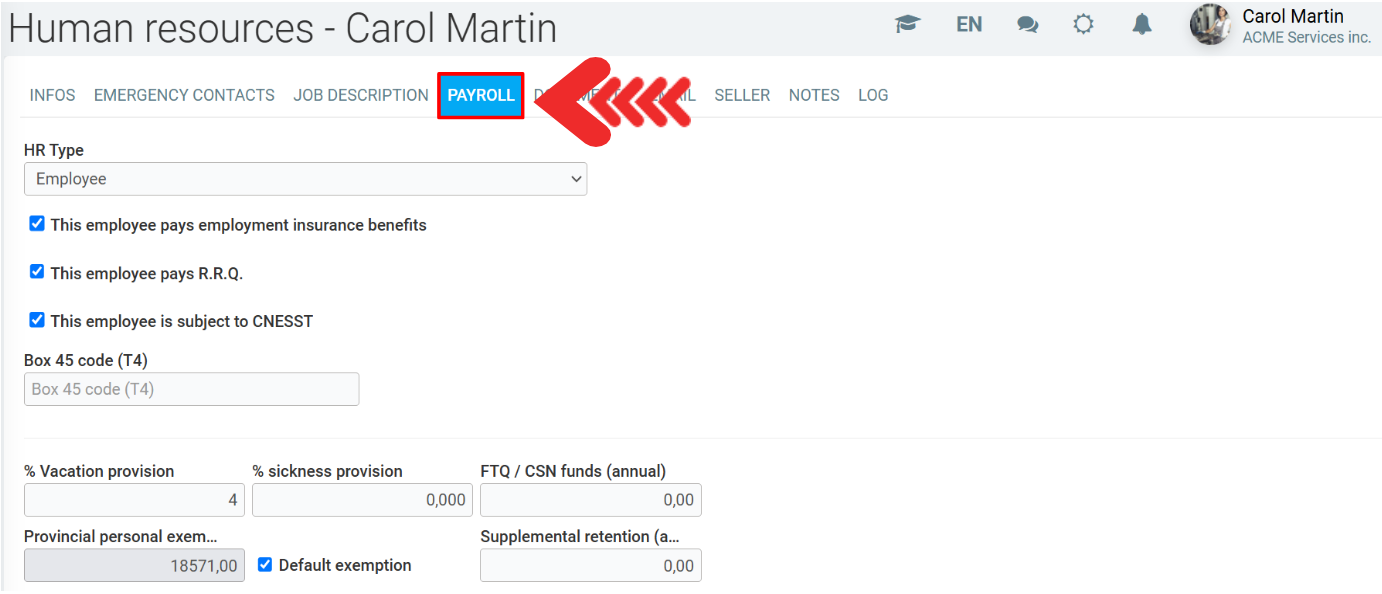
Task: Disable the Default exemption checkbox
Action: click(x=265, y=564)
